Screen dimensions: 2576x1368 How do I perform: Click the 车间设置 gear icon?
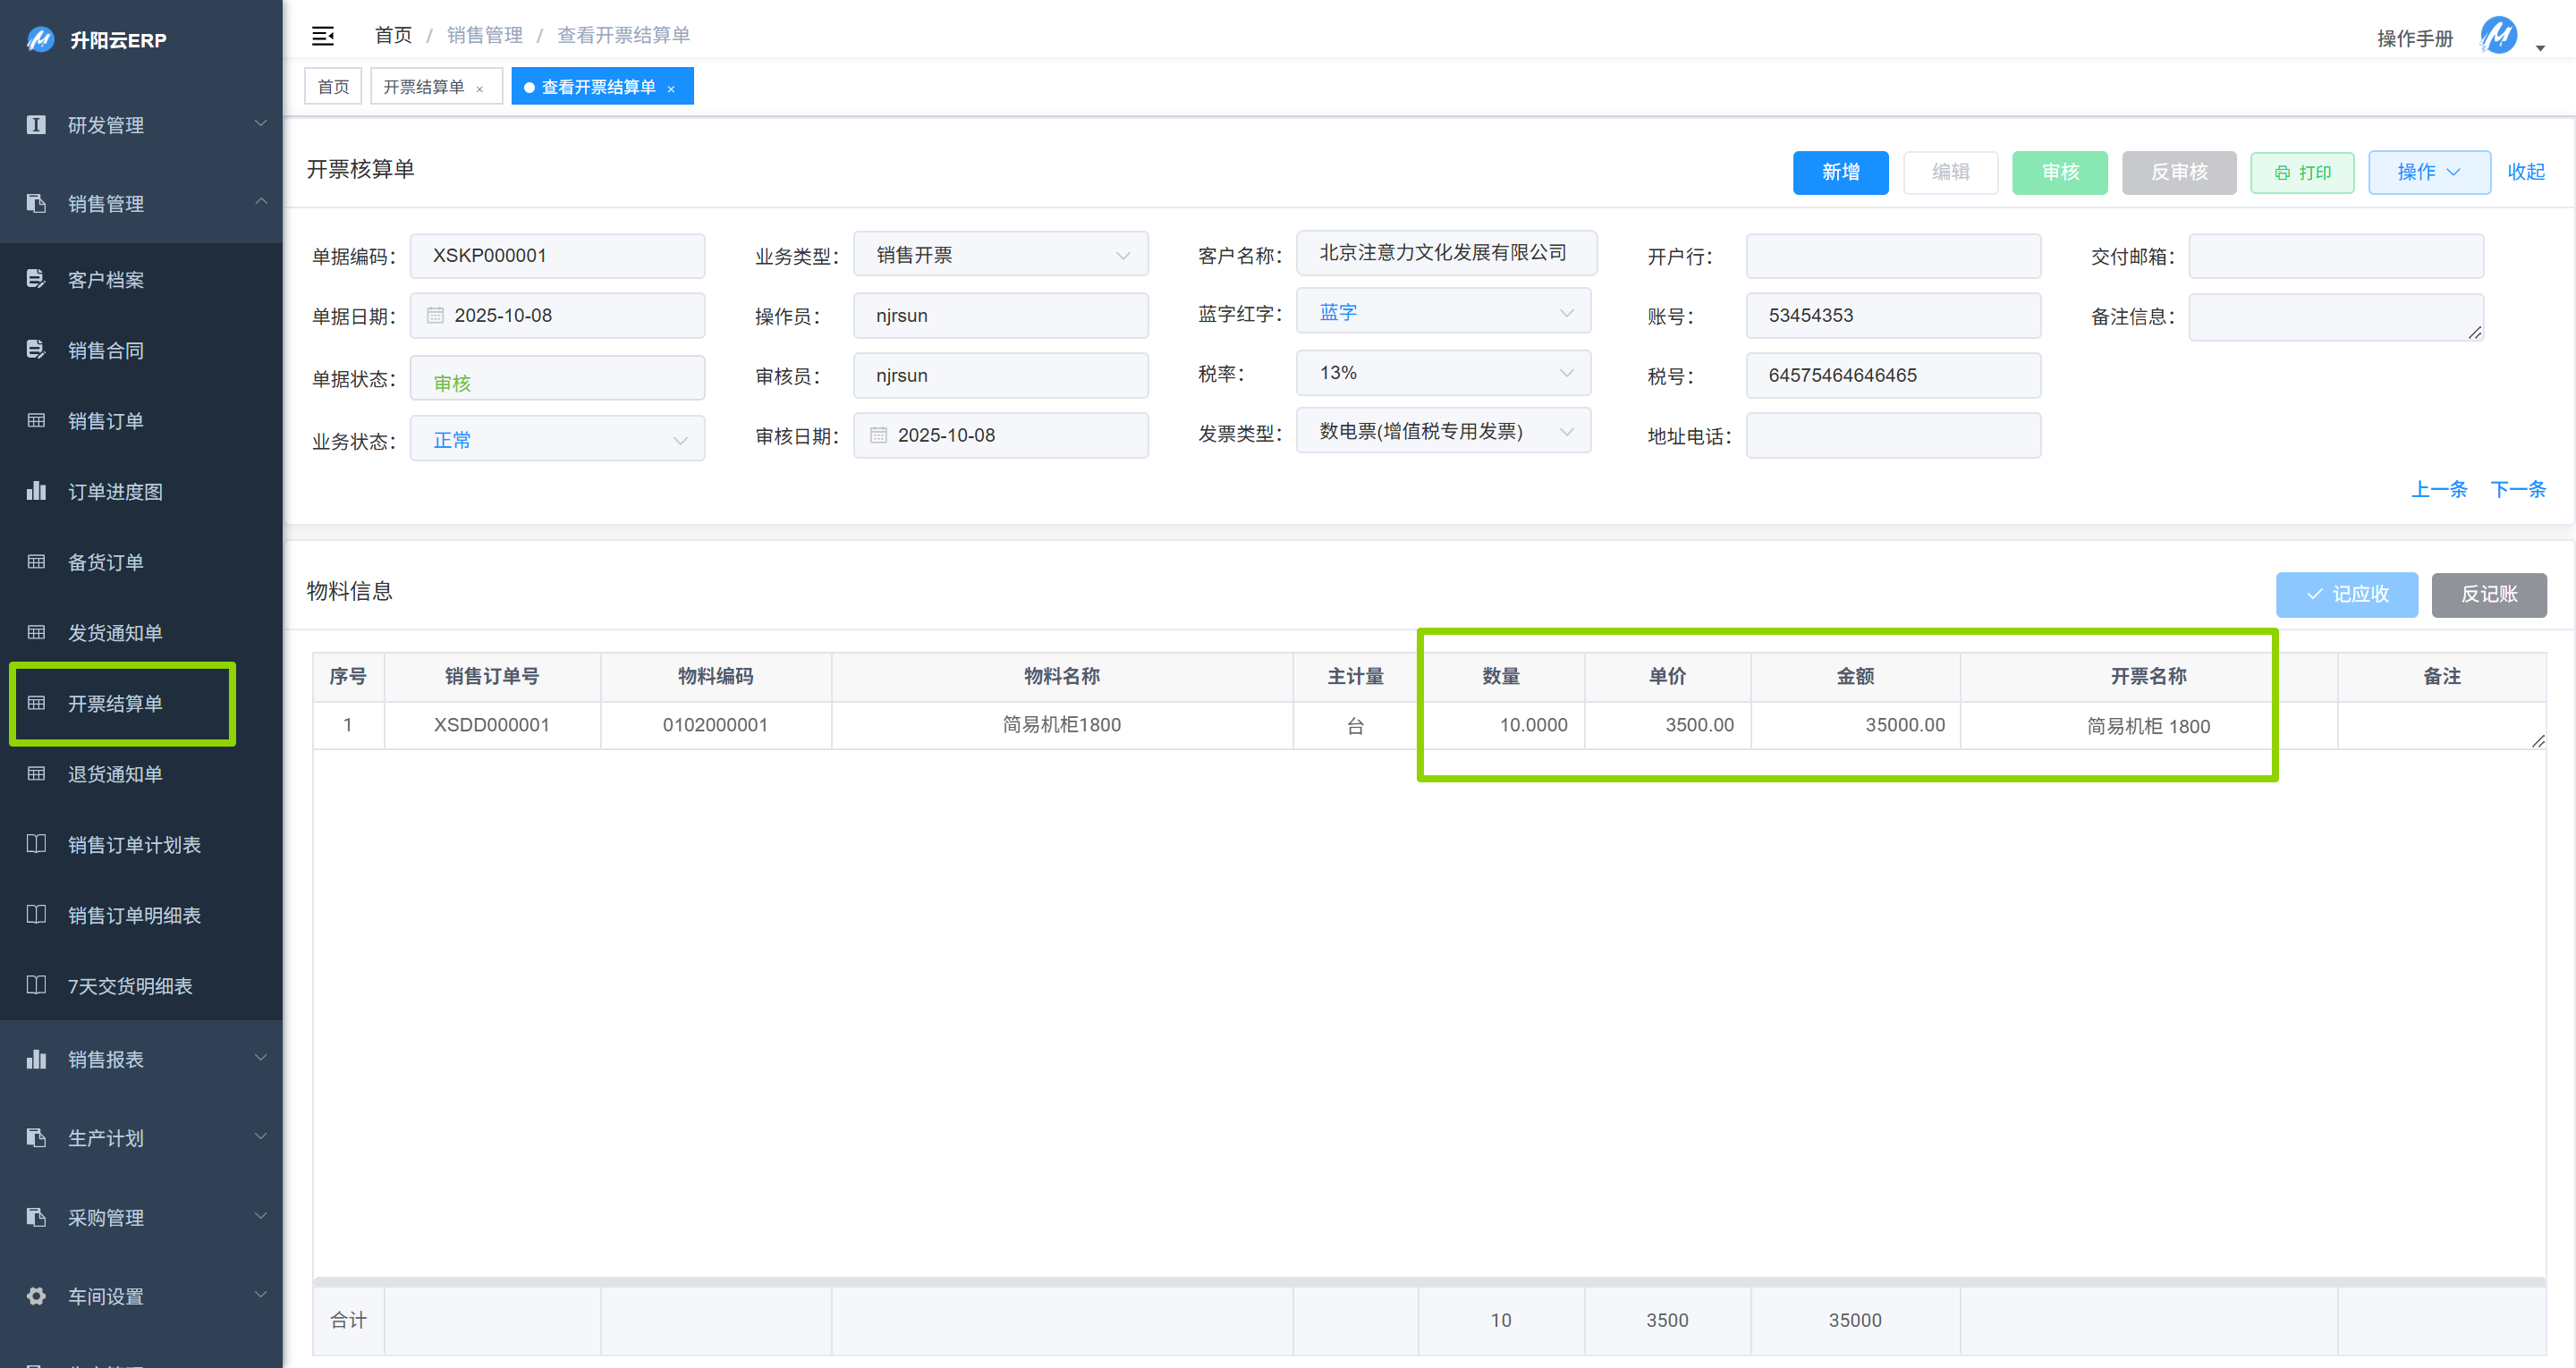pos(36,1296)
